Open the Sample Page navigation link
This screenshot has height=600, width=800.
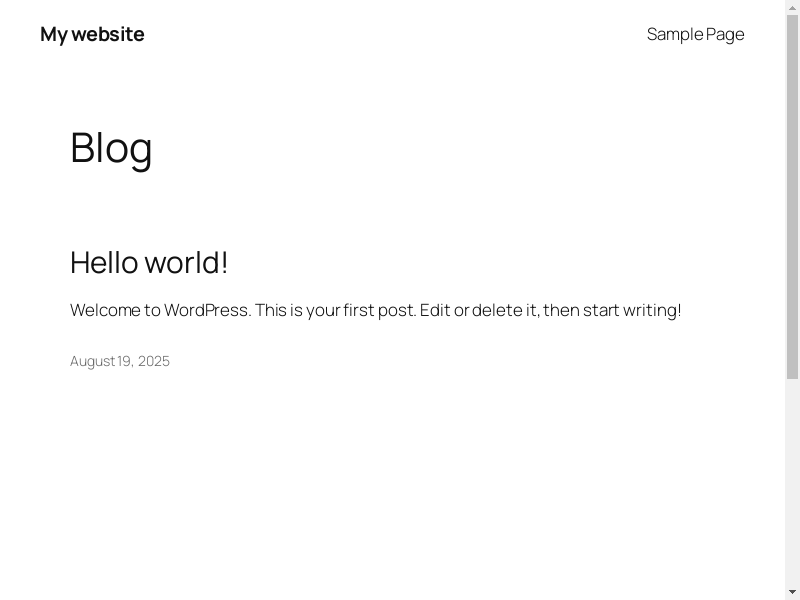click(695, 34)
